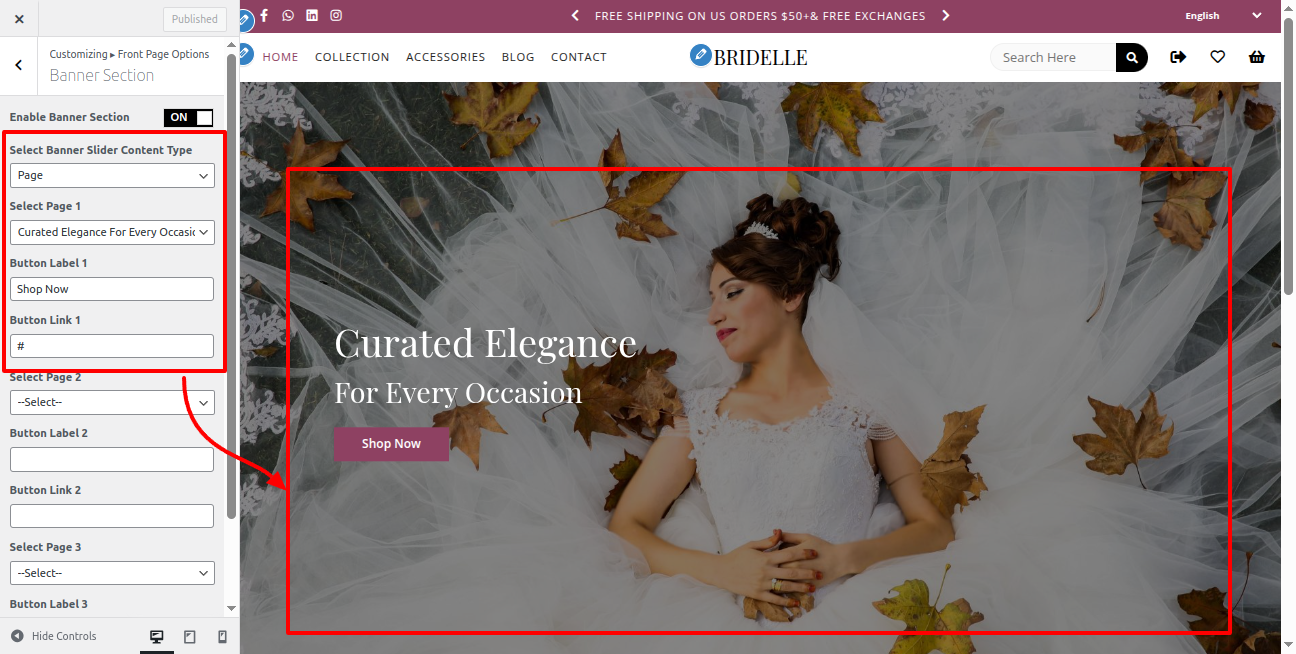Go back using the arrow beside Banner Section
This screenshot has width=1296, height=654.
19,65
